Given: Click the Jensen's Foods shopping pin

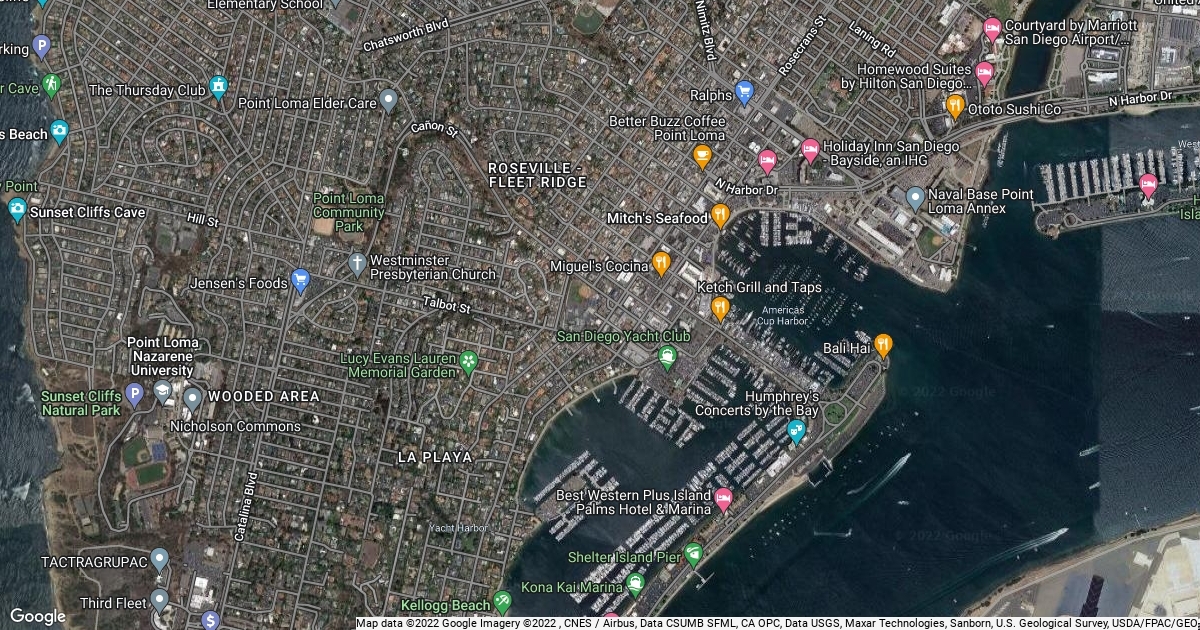Looking at the screenshot, I should click(299, 281).
